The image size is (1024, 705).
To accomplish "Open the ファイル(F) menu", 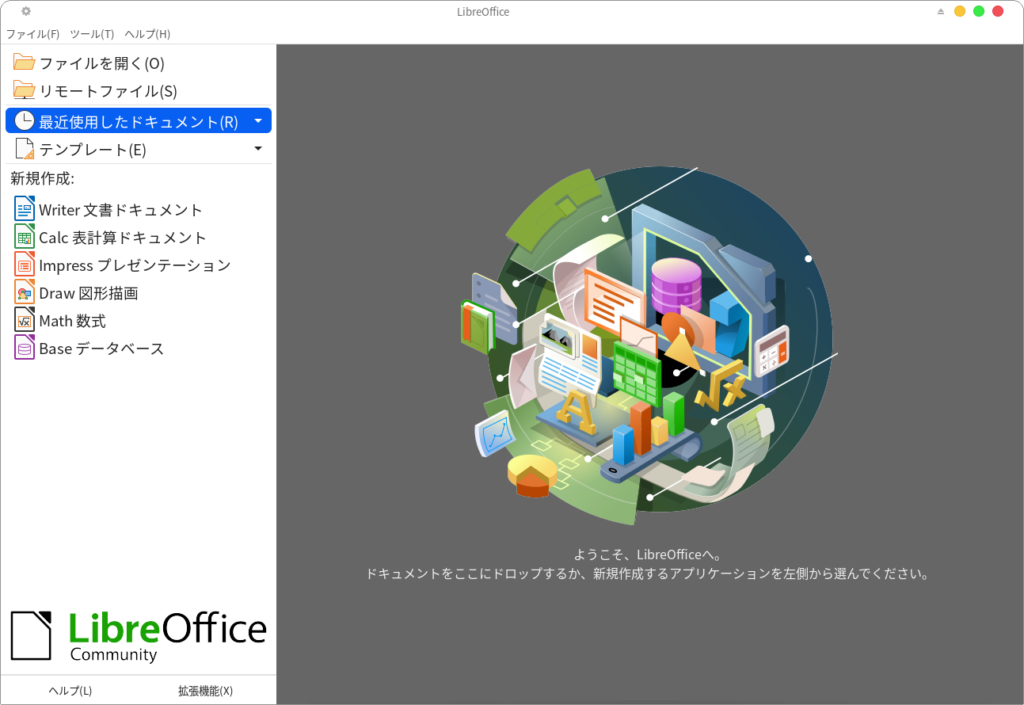I will pos(33,34).
